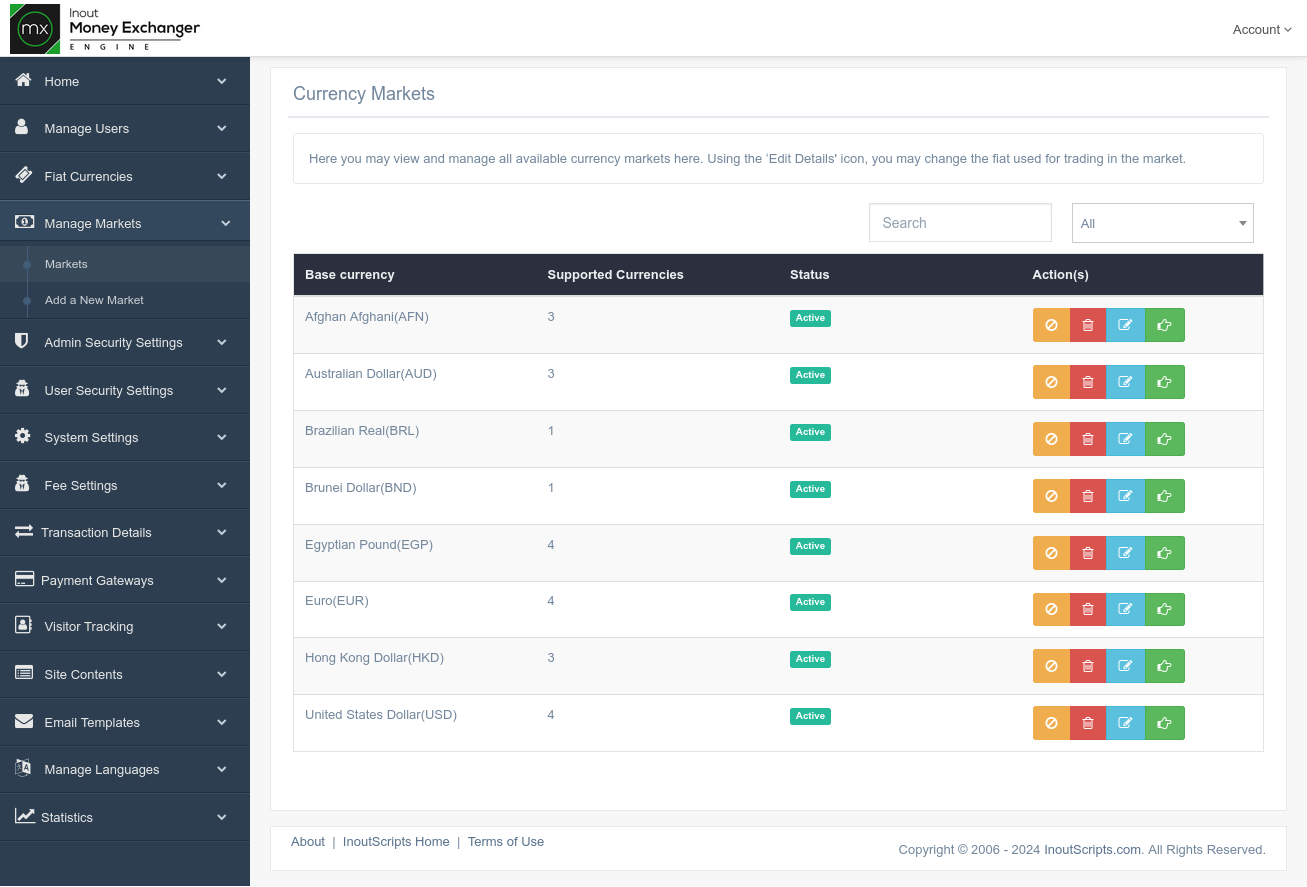1307x887 pixels.
Task: Select Markets in the sidebar submenu
Action: pyautogui.click(x=66, y=263)
